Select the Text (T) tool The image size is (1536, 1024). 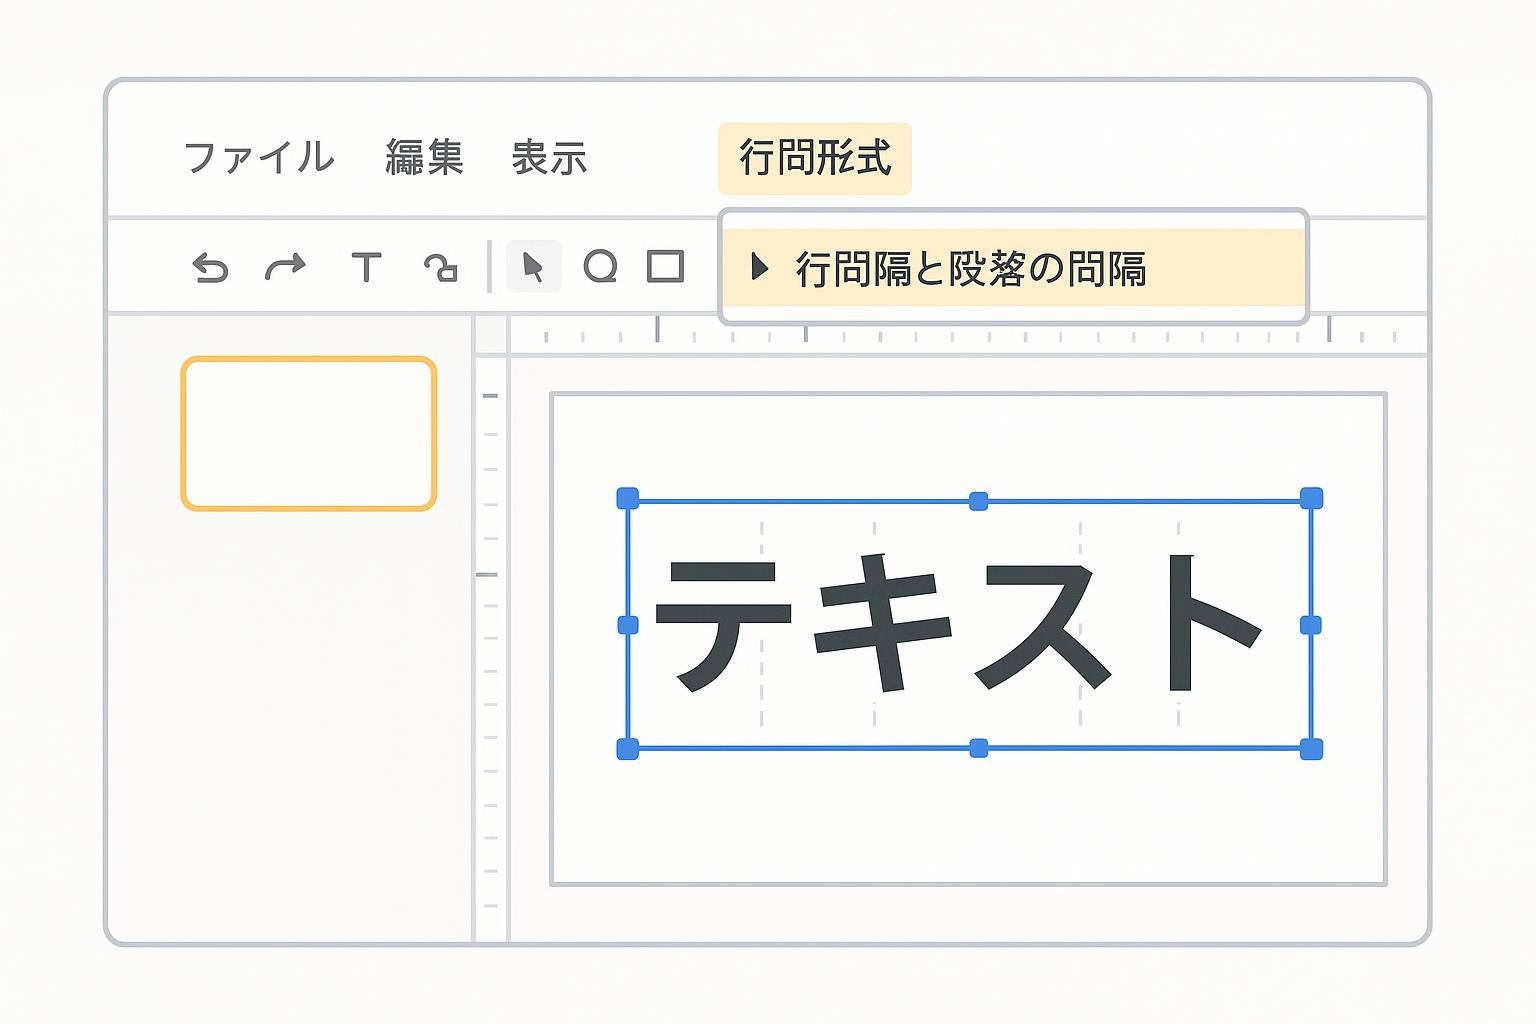pos(366,267)
